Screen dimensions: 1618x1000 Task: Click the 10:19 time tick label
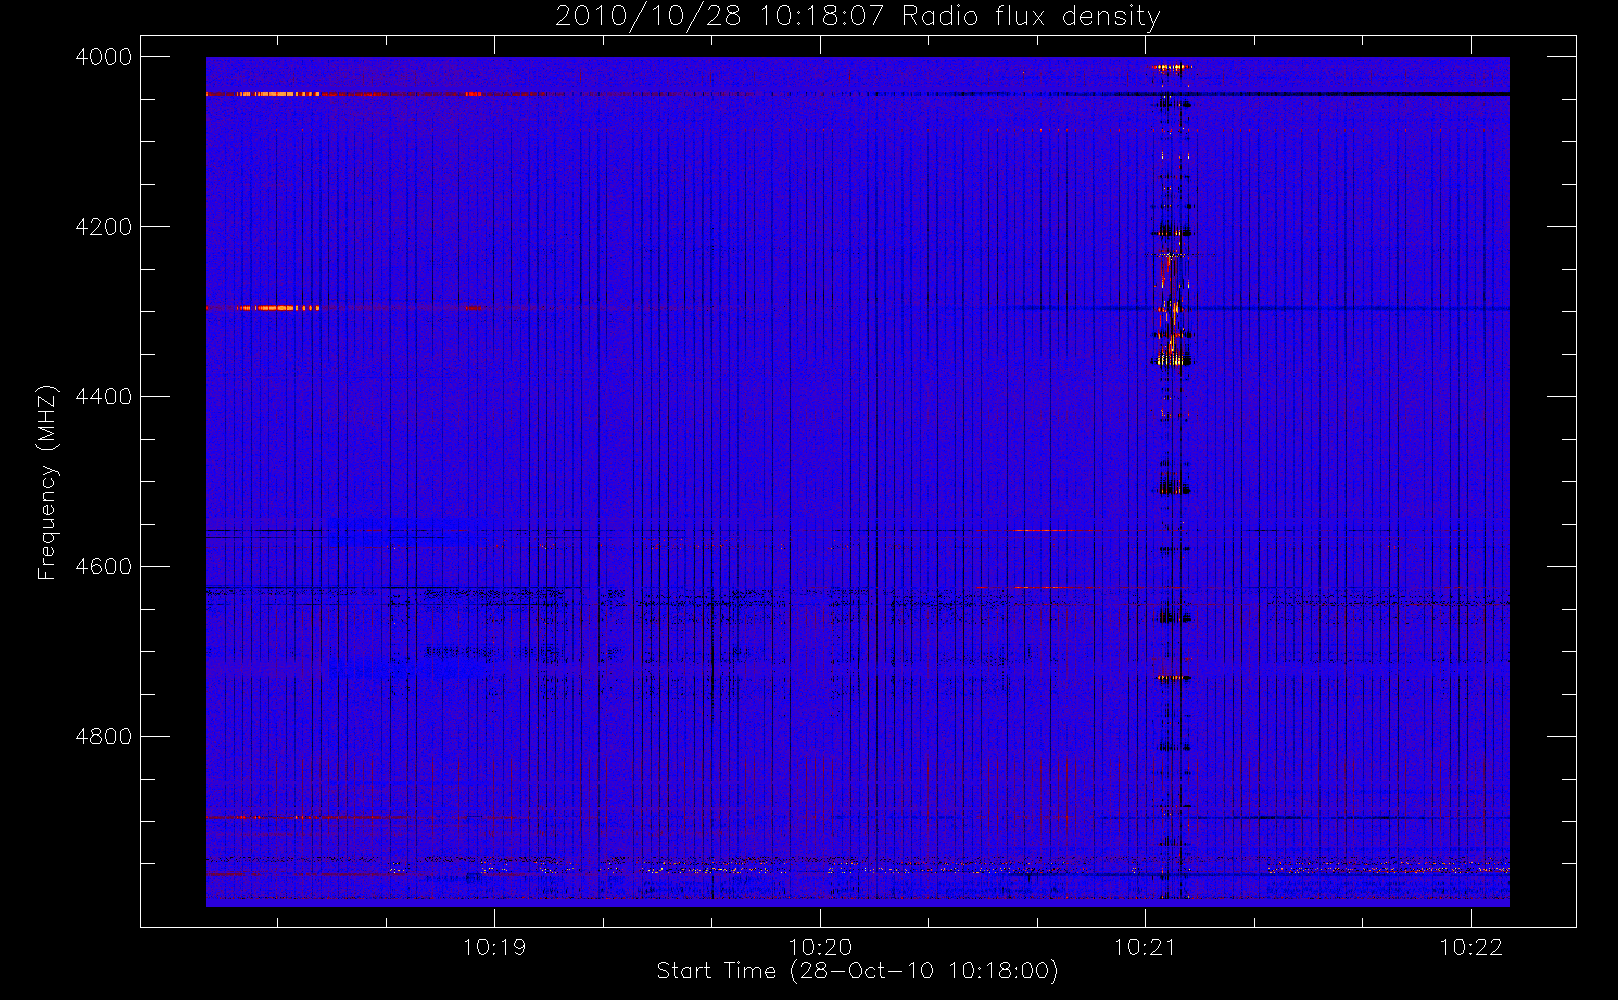(494, 947)
